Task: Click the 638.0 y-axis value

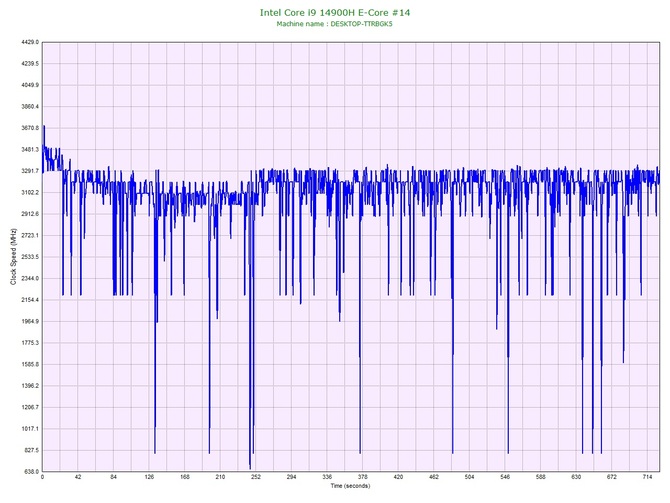Action: pos(31,472)
